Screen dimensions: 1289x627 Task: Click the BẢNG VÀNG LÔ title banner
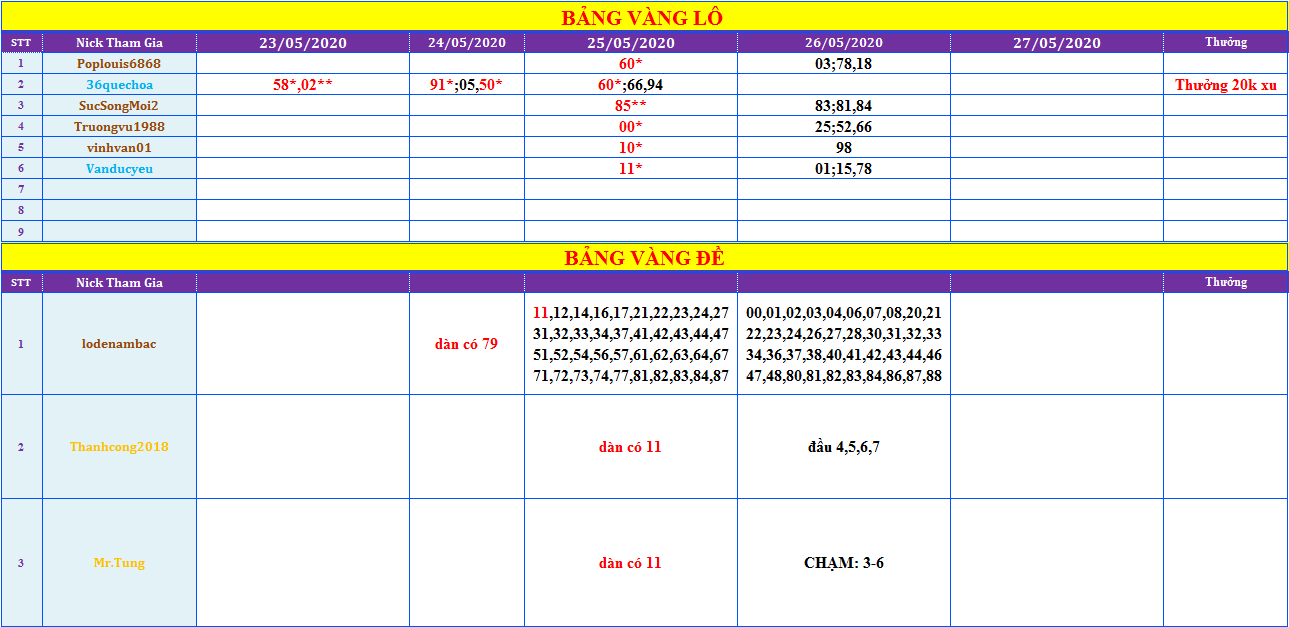coord(644,17)
